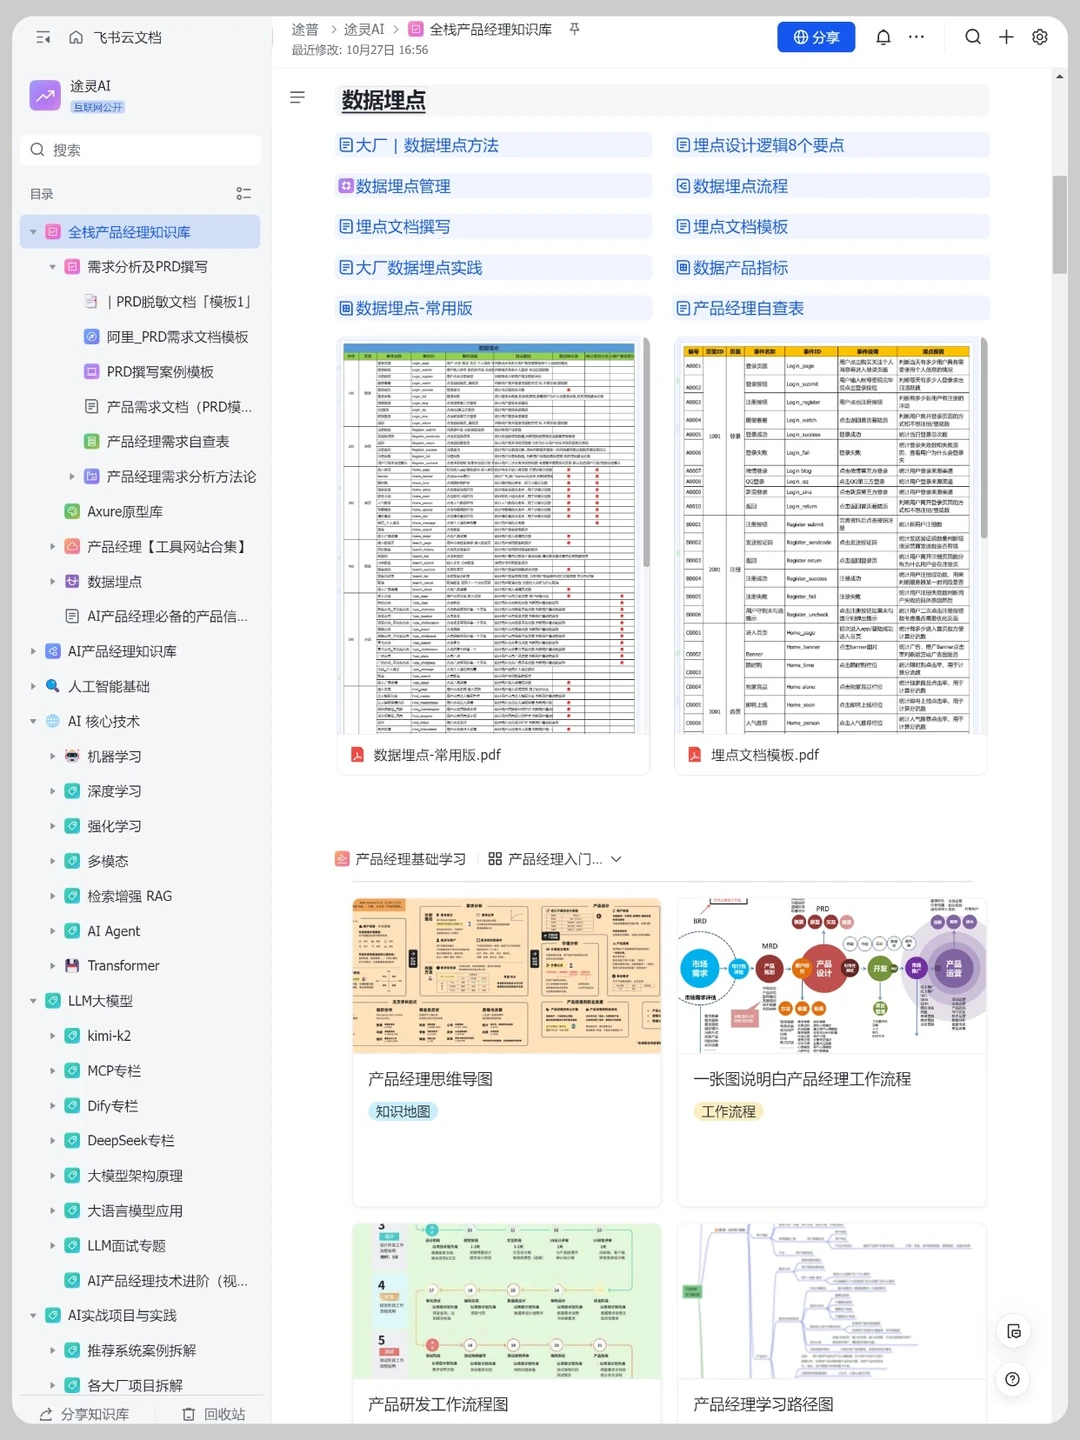Image resolution: width=1080 pixels, height=1440 pixels.
Task: Open the help question mark button
Action: pyautogui.click(x=1012, y=1379)
